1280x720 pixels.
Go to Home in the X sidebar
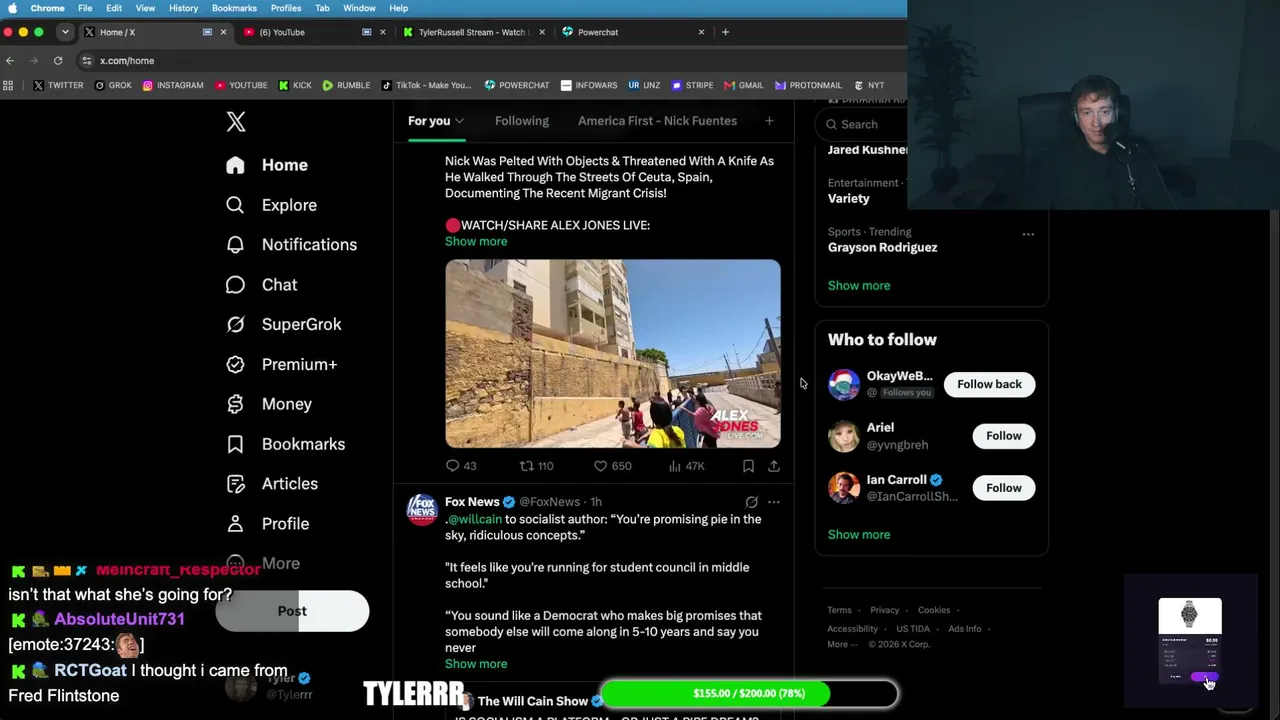point(267,165)
